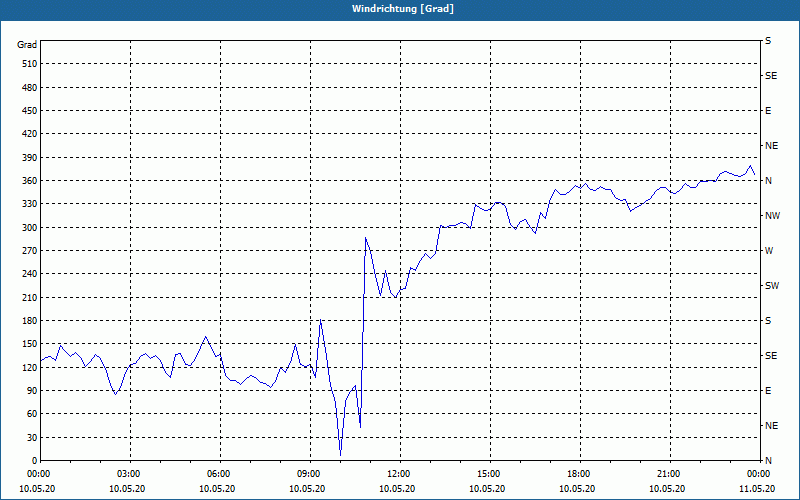Pick 'NE' compass label between 60 and 30
The width and height of the screenshot is (800, 500).
click(x=771, y=426)
